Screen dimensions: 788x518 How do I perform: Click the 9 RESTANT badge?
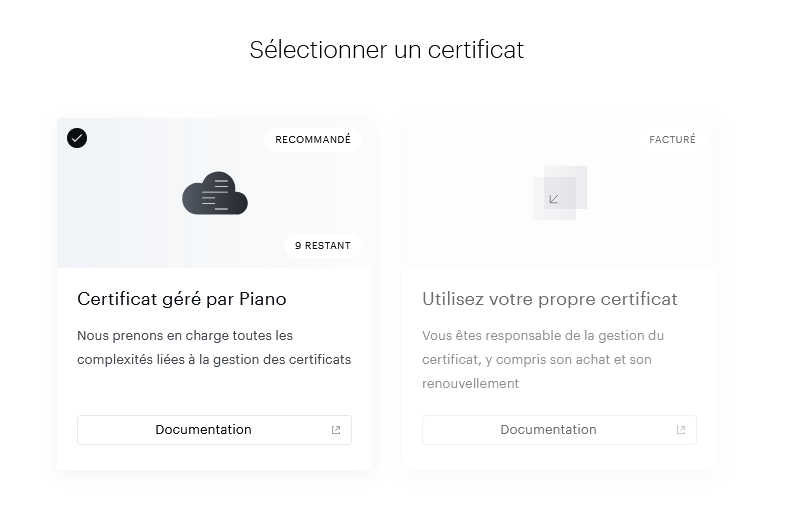click(x=322, y=246)
